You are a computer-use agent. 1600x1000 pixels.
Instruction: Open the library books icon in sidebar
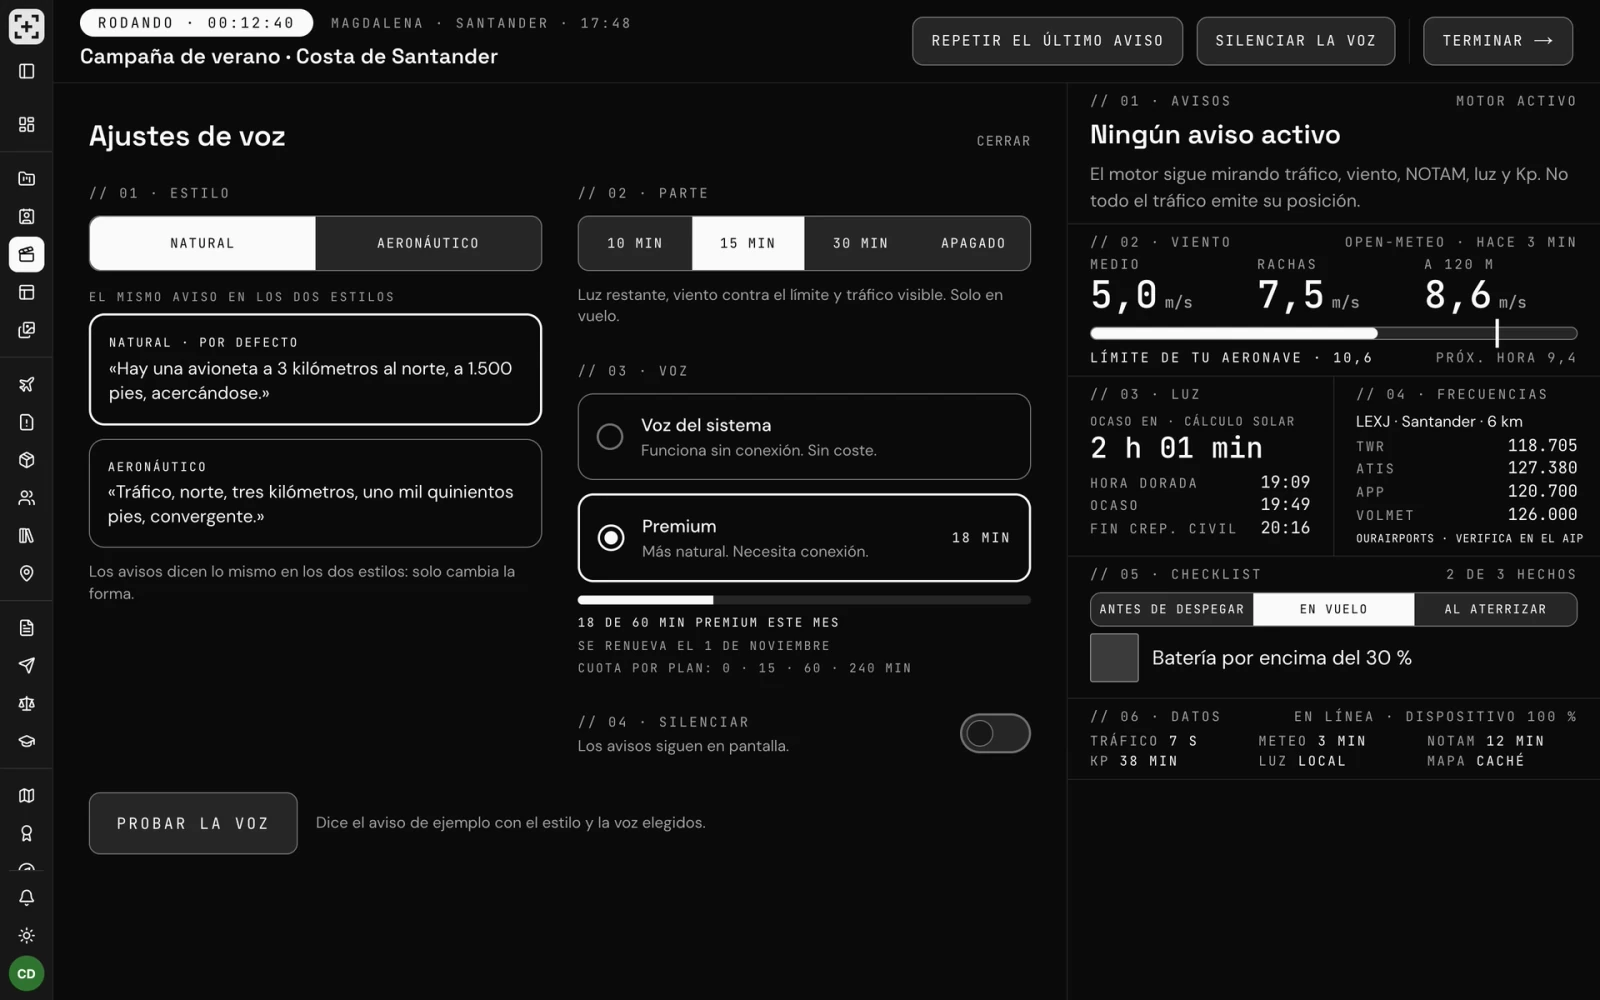point(27,535)
